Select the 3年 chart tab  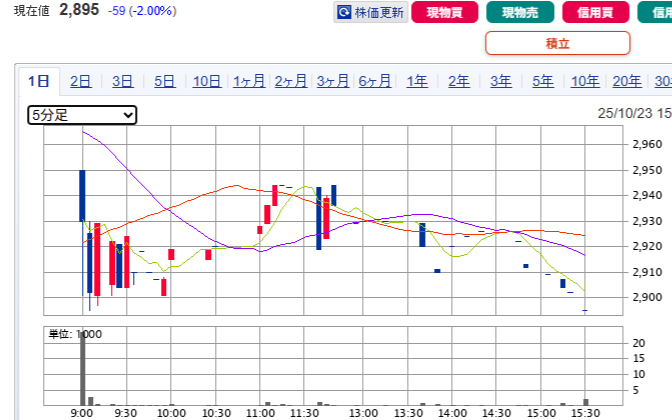[x=501, y=82]
